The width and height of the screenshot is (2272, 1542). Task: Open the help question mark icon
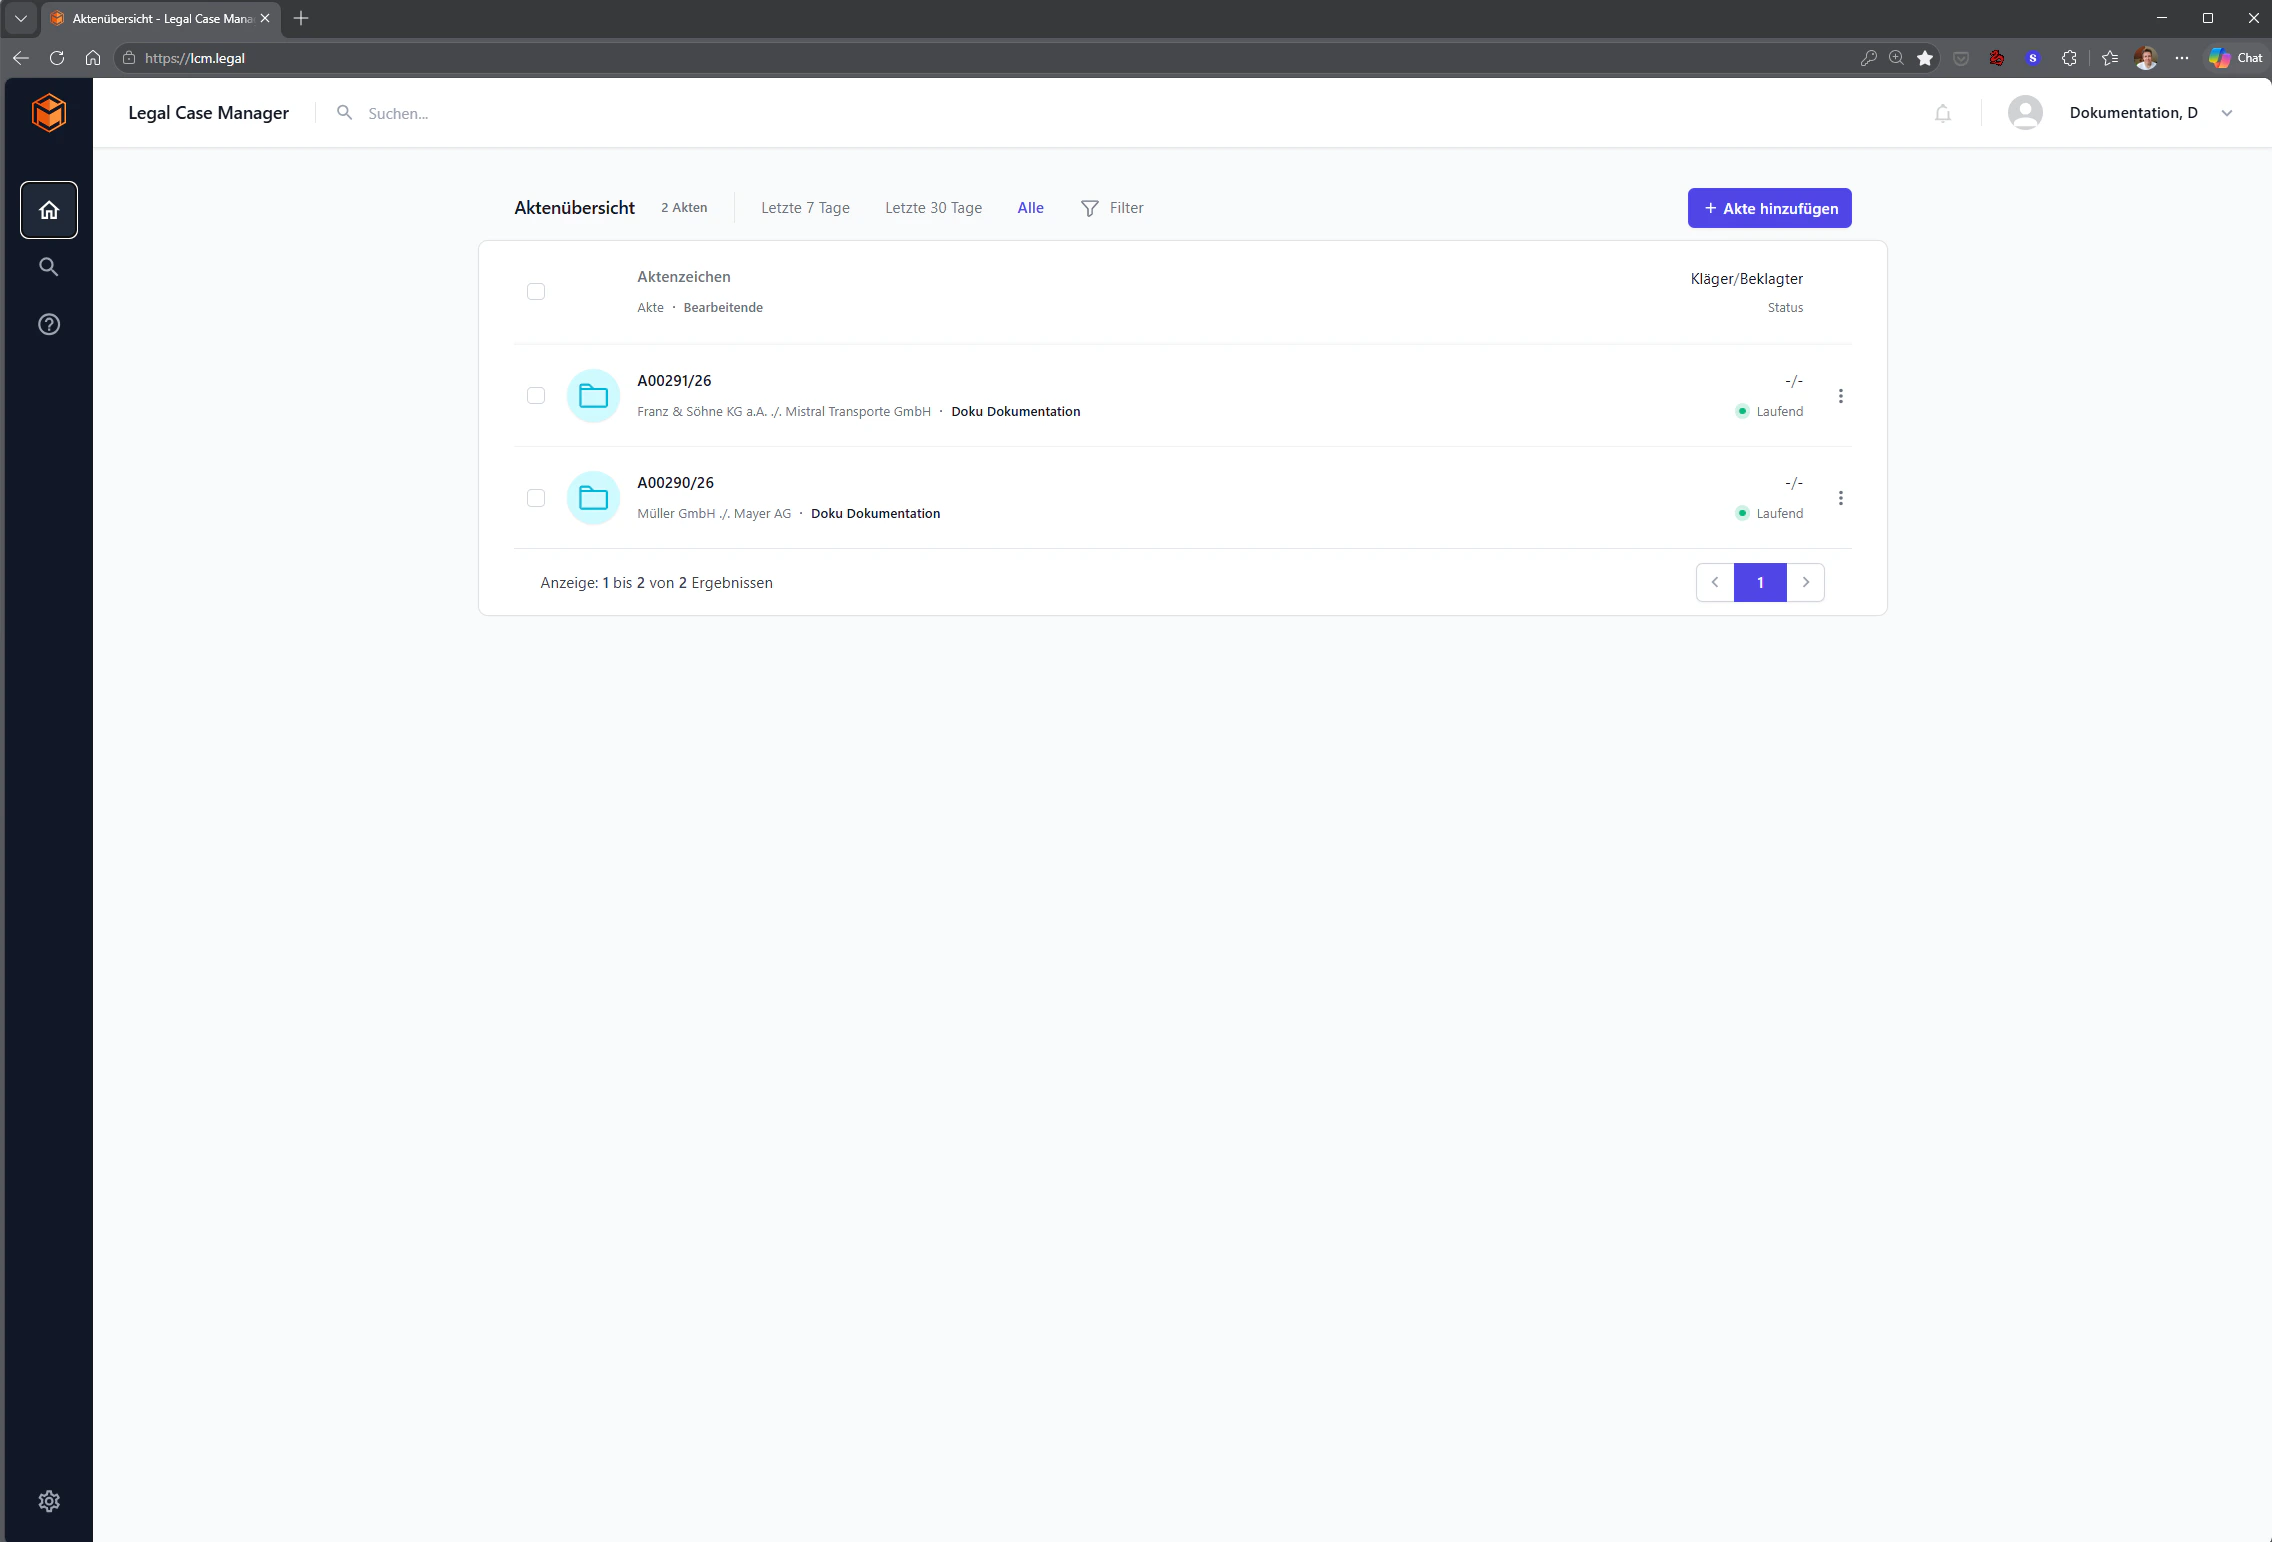[49, 324]
